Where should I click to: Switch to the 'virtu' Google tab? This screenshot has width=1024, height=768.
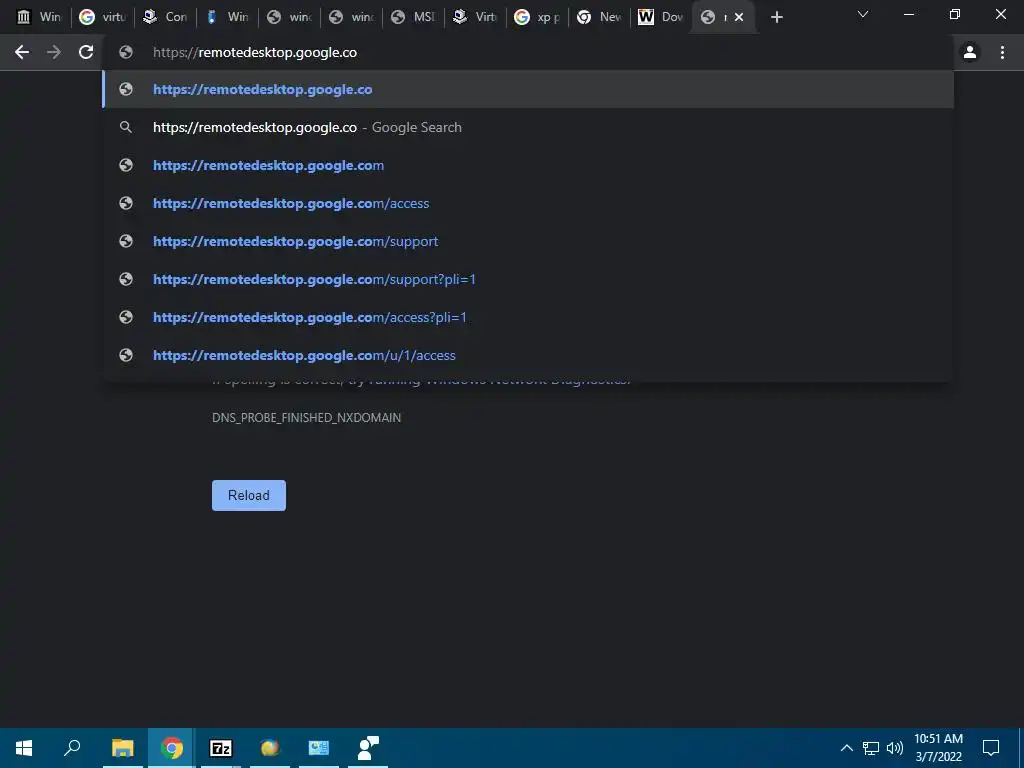(x=102, y=17)
